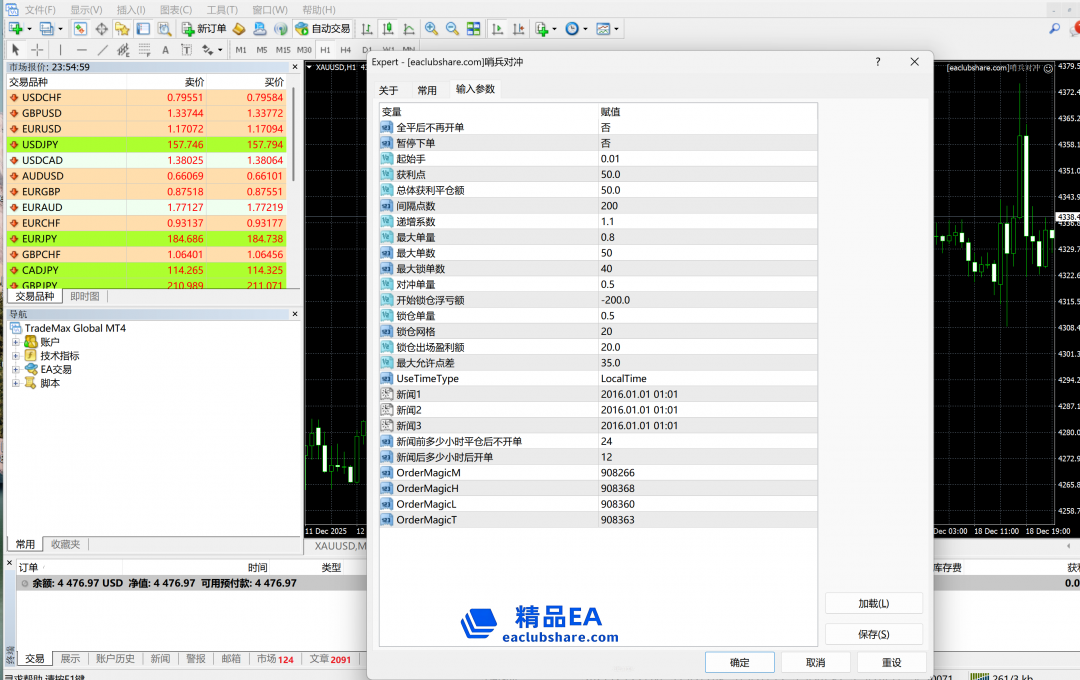Click the 加载(L) button
The height and width of the screenshot is (680, 1080).
click(x=873, y=603)
